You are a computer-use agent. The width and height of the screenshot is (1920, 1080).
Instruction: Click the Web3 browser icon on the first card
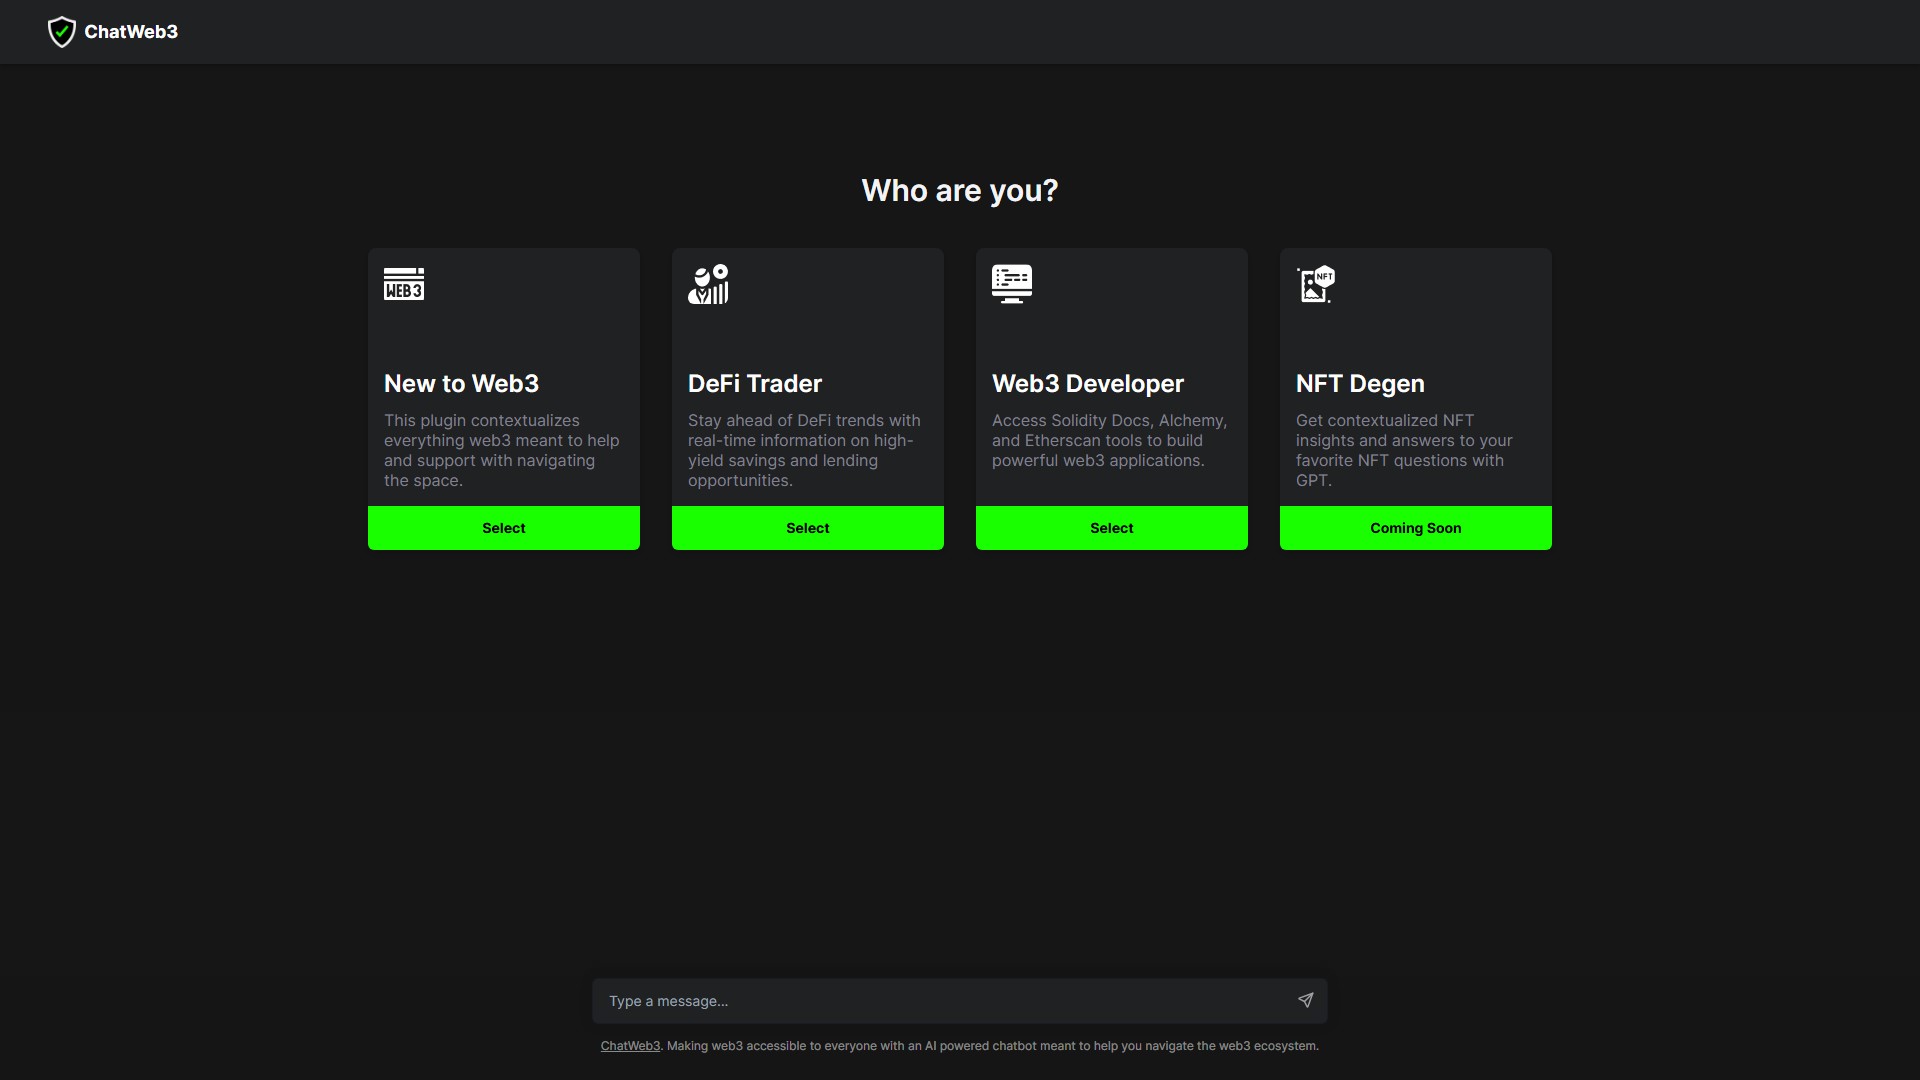403,283
